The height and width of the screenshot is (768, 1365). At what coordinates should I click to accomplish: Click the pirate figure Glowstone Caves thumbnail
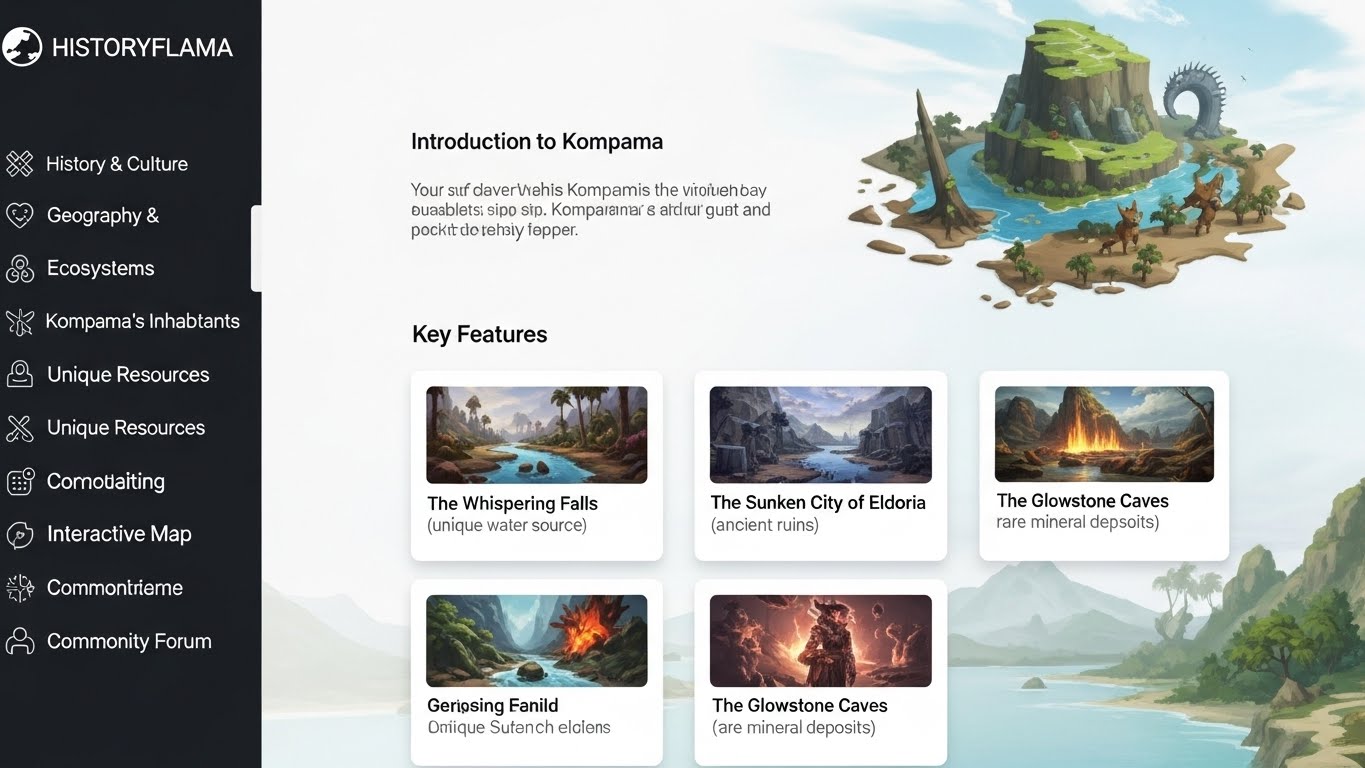[x=820, y=641]
